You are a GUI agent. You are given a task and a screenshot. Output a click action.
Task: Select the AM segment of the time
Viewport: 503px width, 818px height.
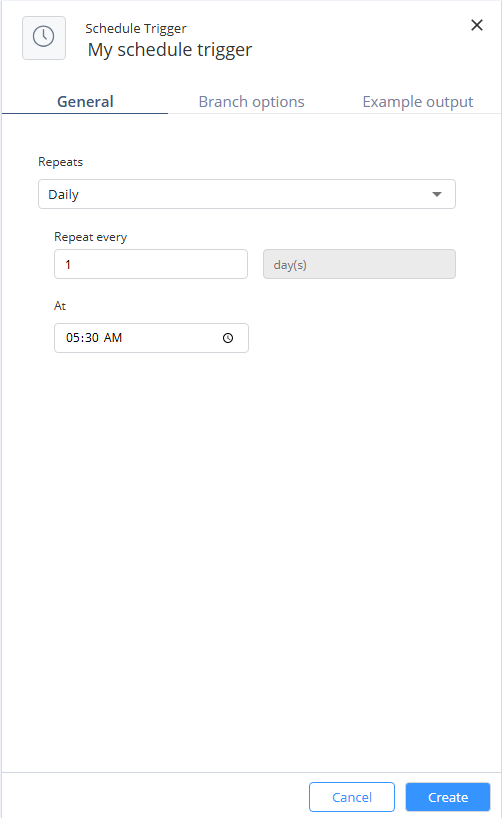click(x=113, y=338)
